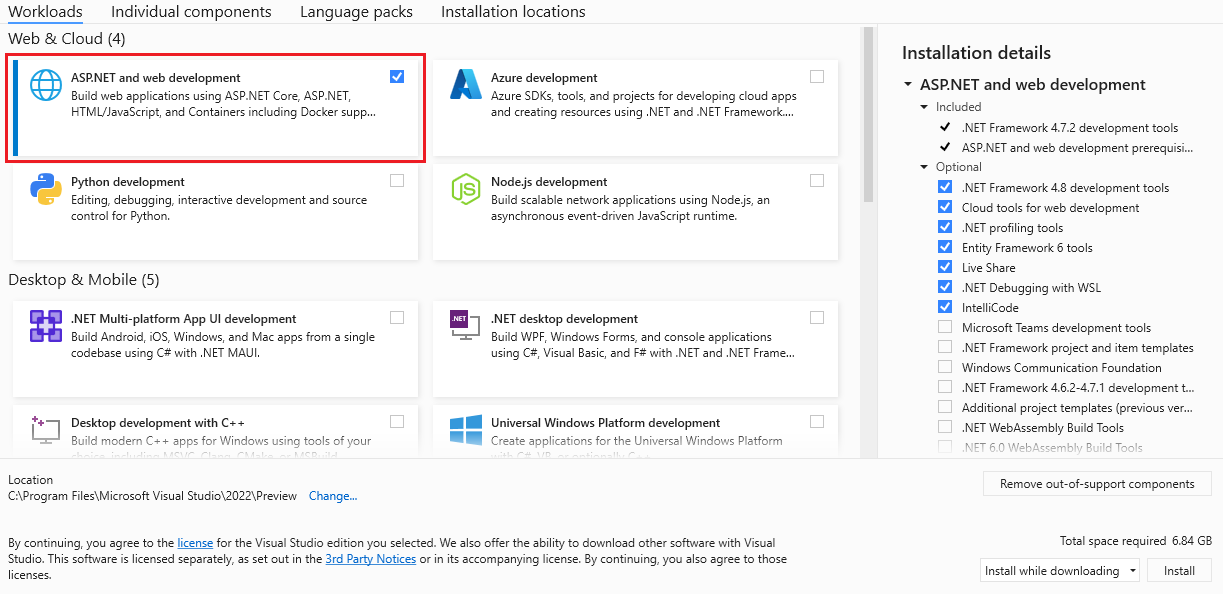1223x594 pixels.
Task: Collapse ASP.NET and web development details
Action: tap(908, 85)
